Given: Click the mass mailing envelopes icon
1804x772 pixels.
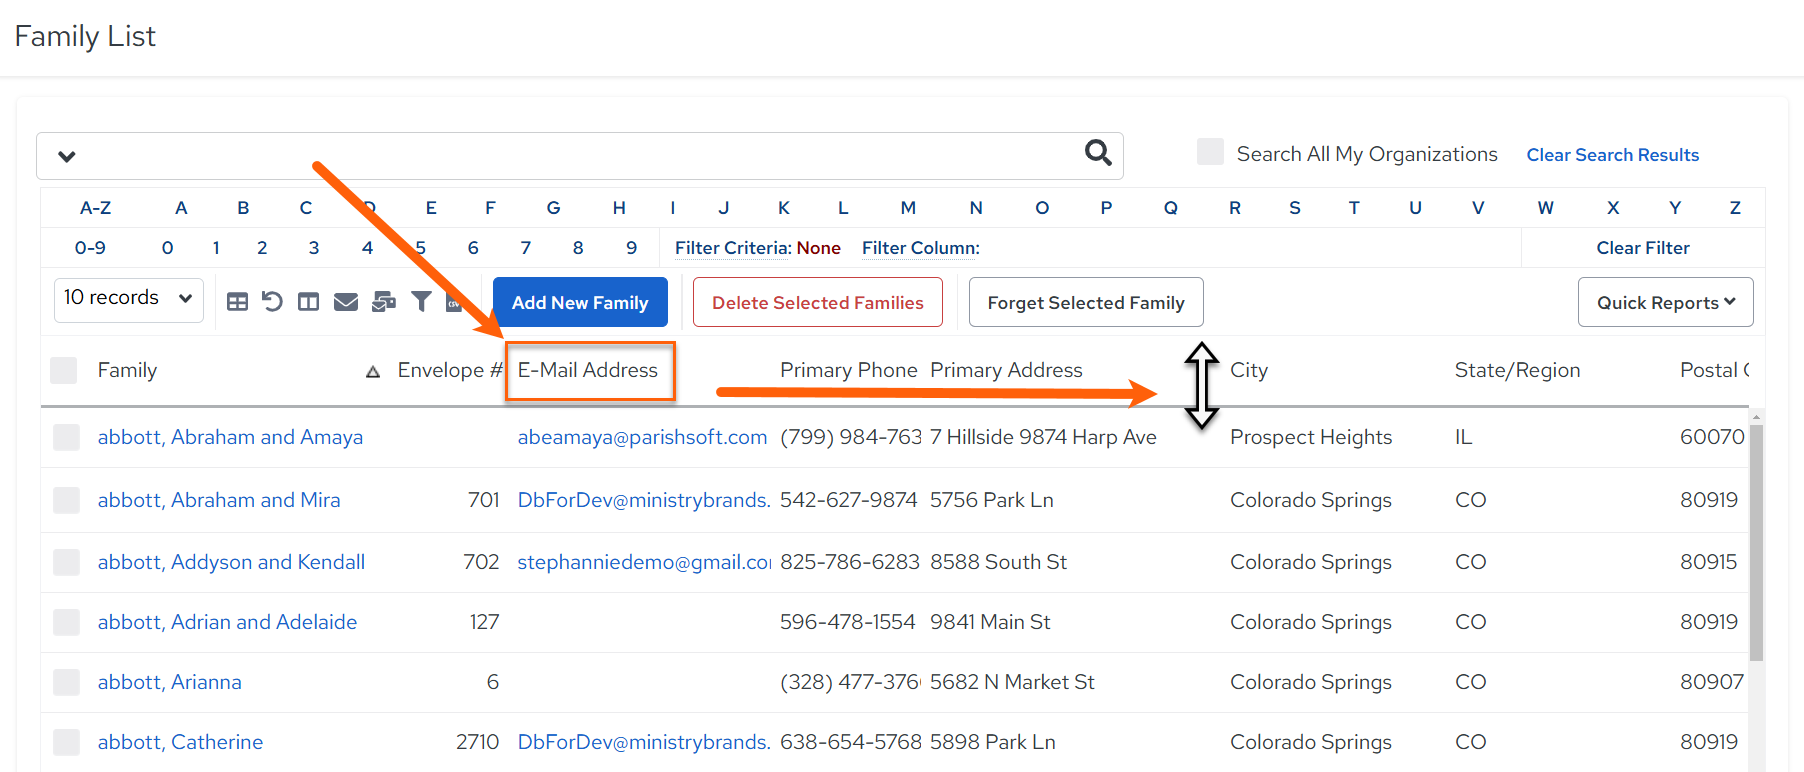Looking at the screenshot, I should click(x=384, y=302).
